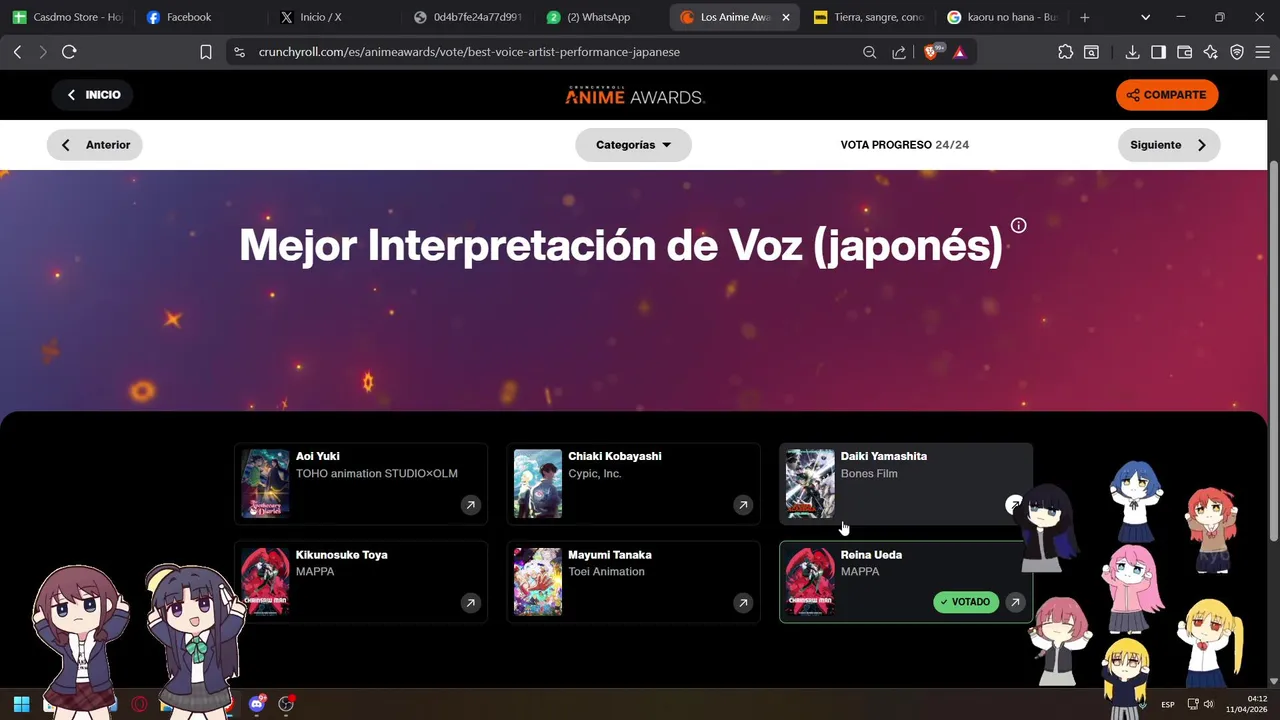Click Reina Ueda poster thumbnail
1280x720 pixels.
tap(810, 582)
